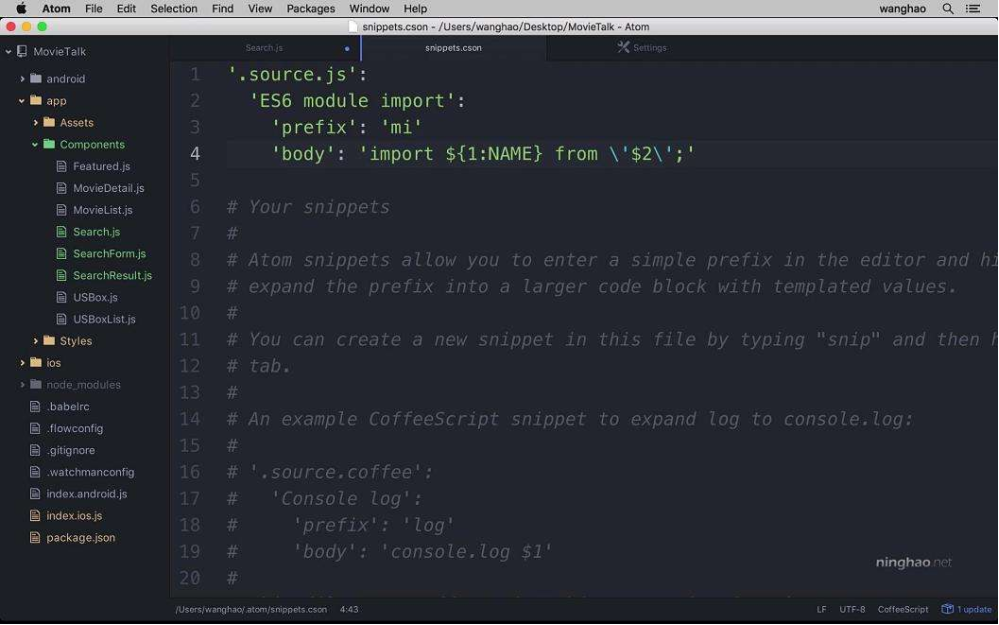Image resolution: width=999 pixels, height=625 pixels.
Task: Click the Settings tab tools icon
Action: click(x=623, y=47)
